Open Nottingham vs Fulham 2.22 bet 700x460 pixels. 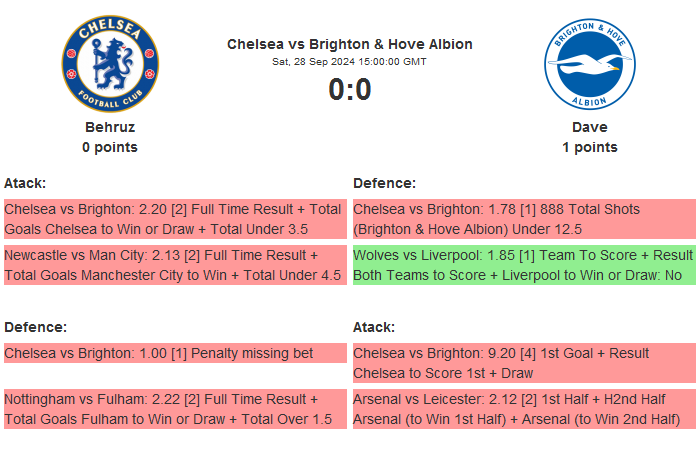pos(174,409)
